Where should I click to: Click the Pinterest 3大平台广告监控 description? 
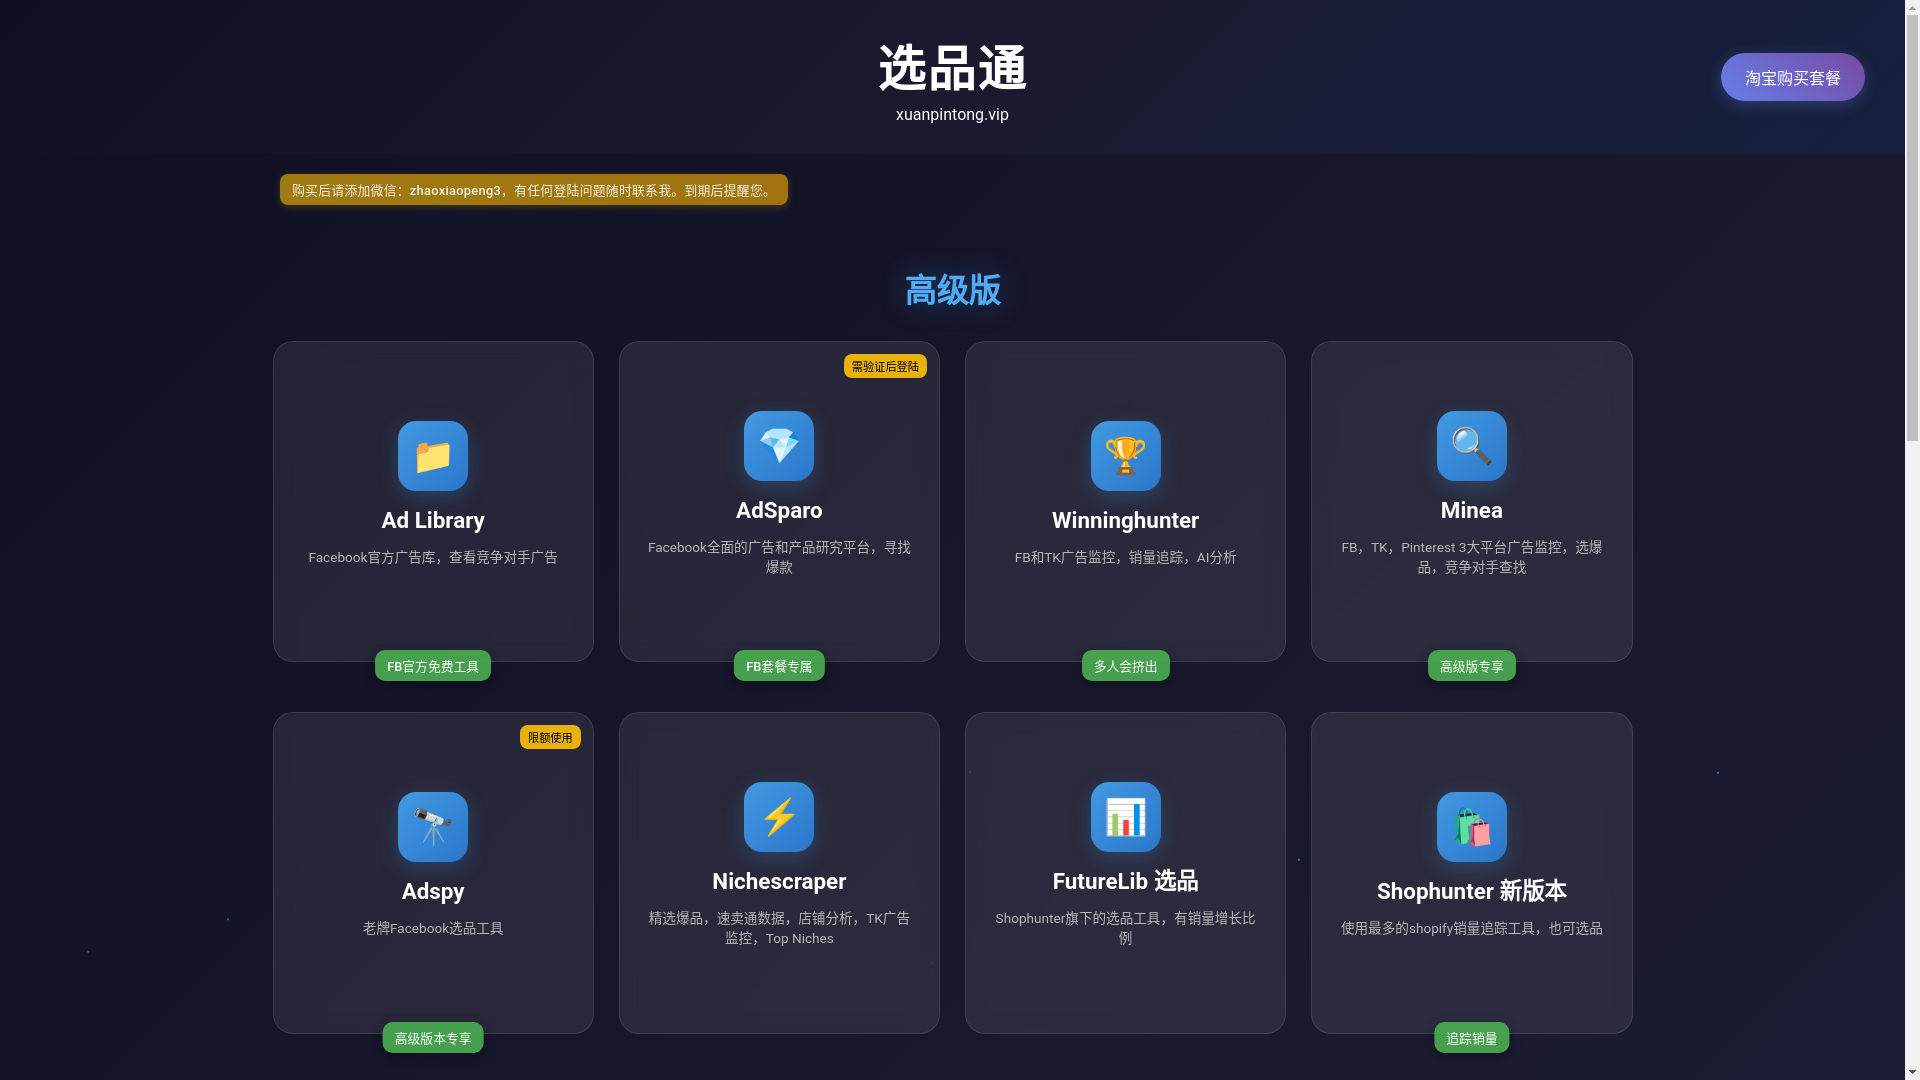pyautogui.click(x=1472, y=557)
